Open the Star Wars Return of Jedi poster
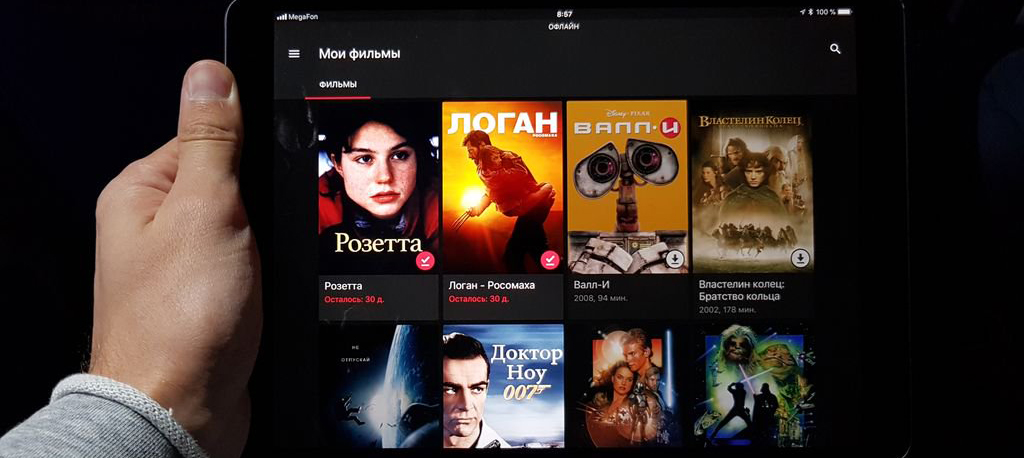The height and width of the screenshot is (458, 1024). point(754,387)
